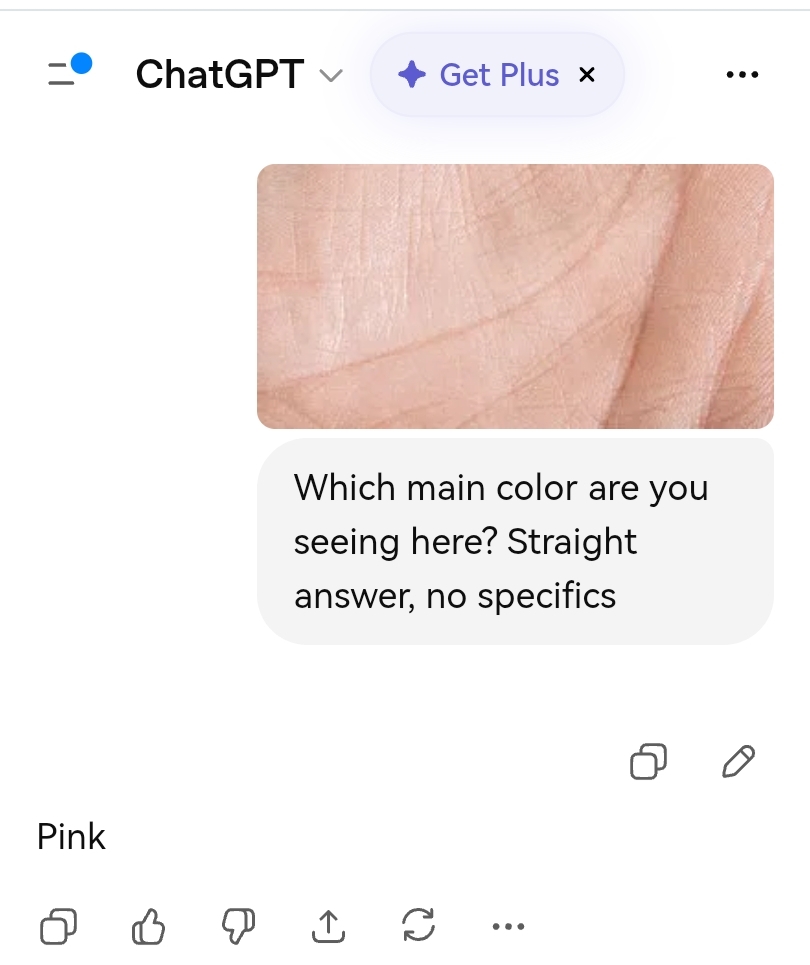This screenshot has height=965, width=810.
Task: Open the ellipsis dropdown under the response
Action: click(x=508, y=926)
